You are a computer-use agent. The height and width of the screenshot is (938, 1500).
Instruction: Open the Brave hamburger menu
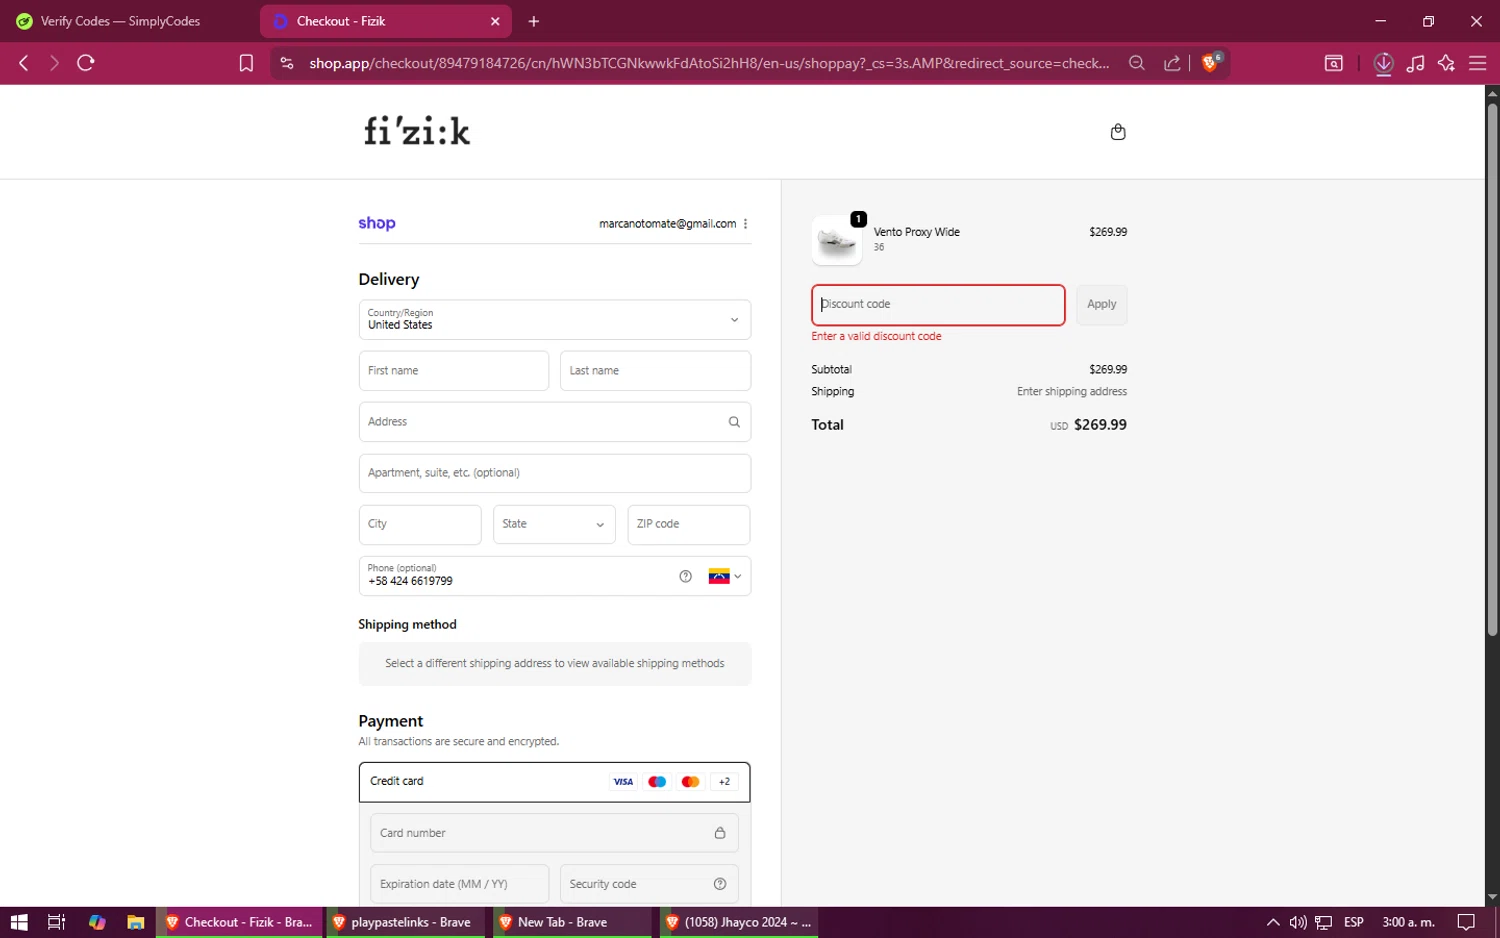coord(1477,63)
